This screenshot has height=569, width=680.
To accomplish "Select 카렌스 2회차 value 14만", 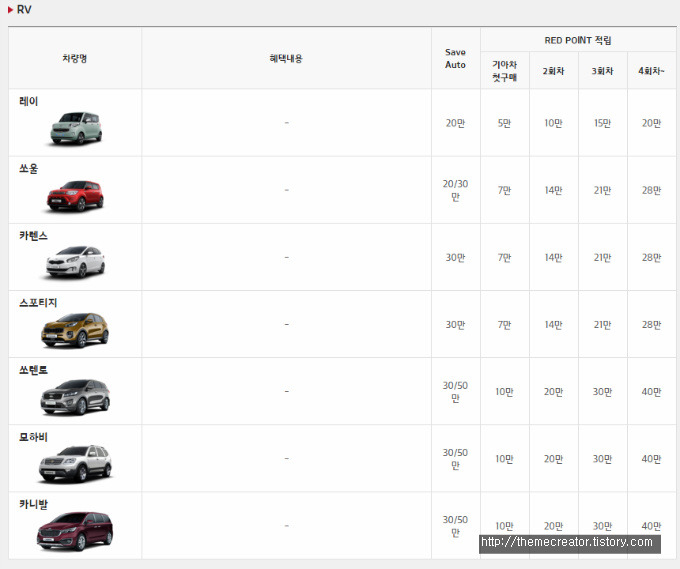I will (553, 258).
